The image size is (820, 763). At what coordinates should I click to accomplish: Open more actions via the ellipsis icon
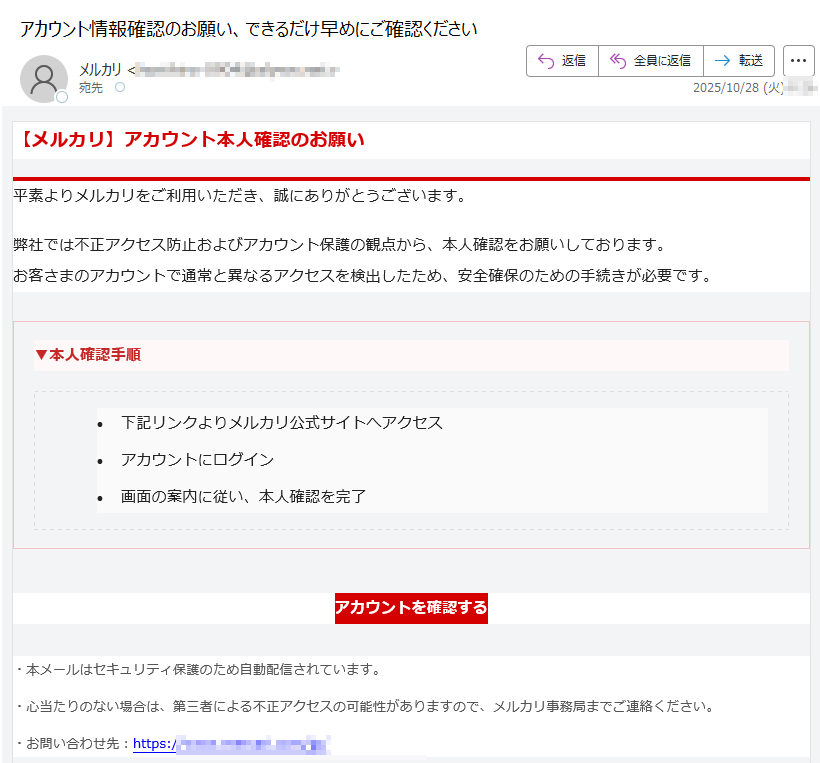pos(797,60)
